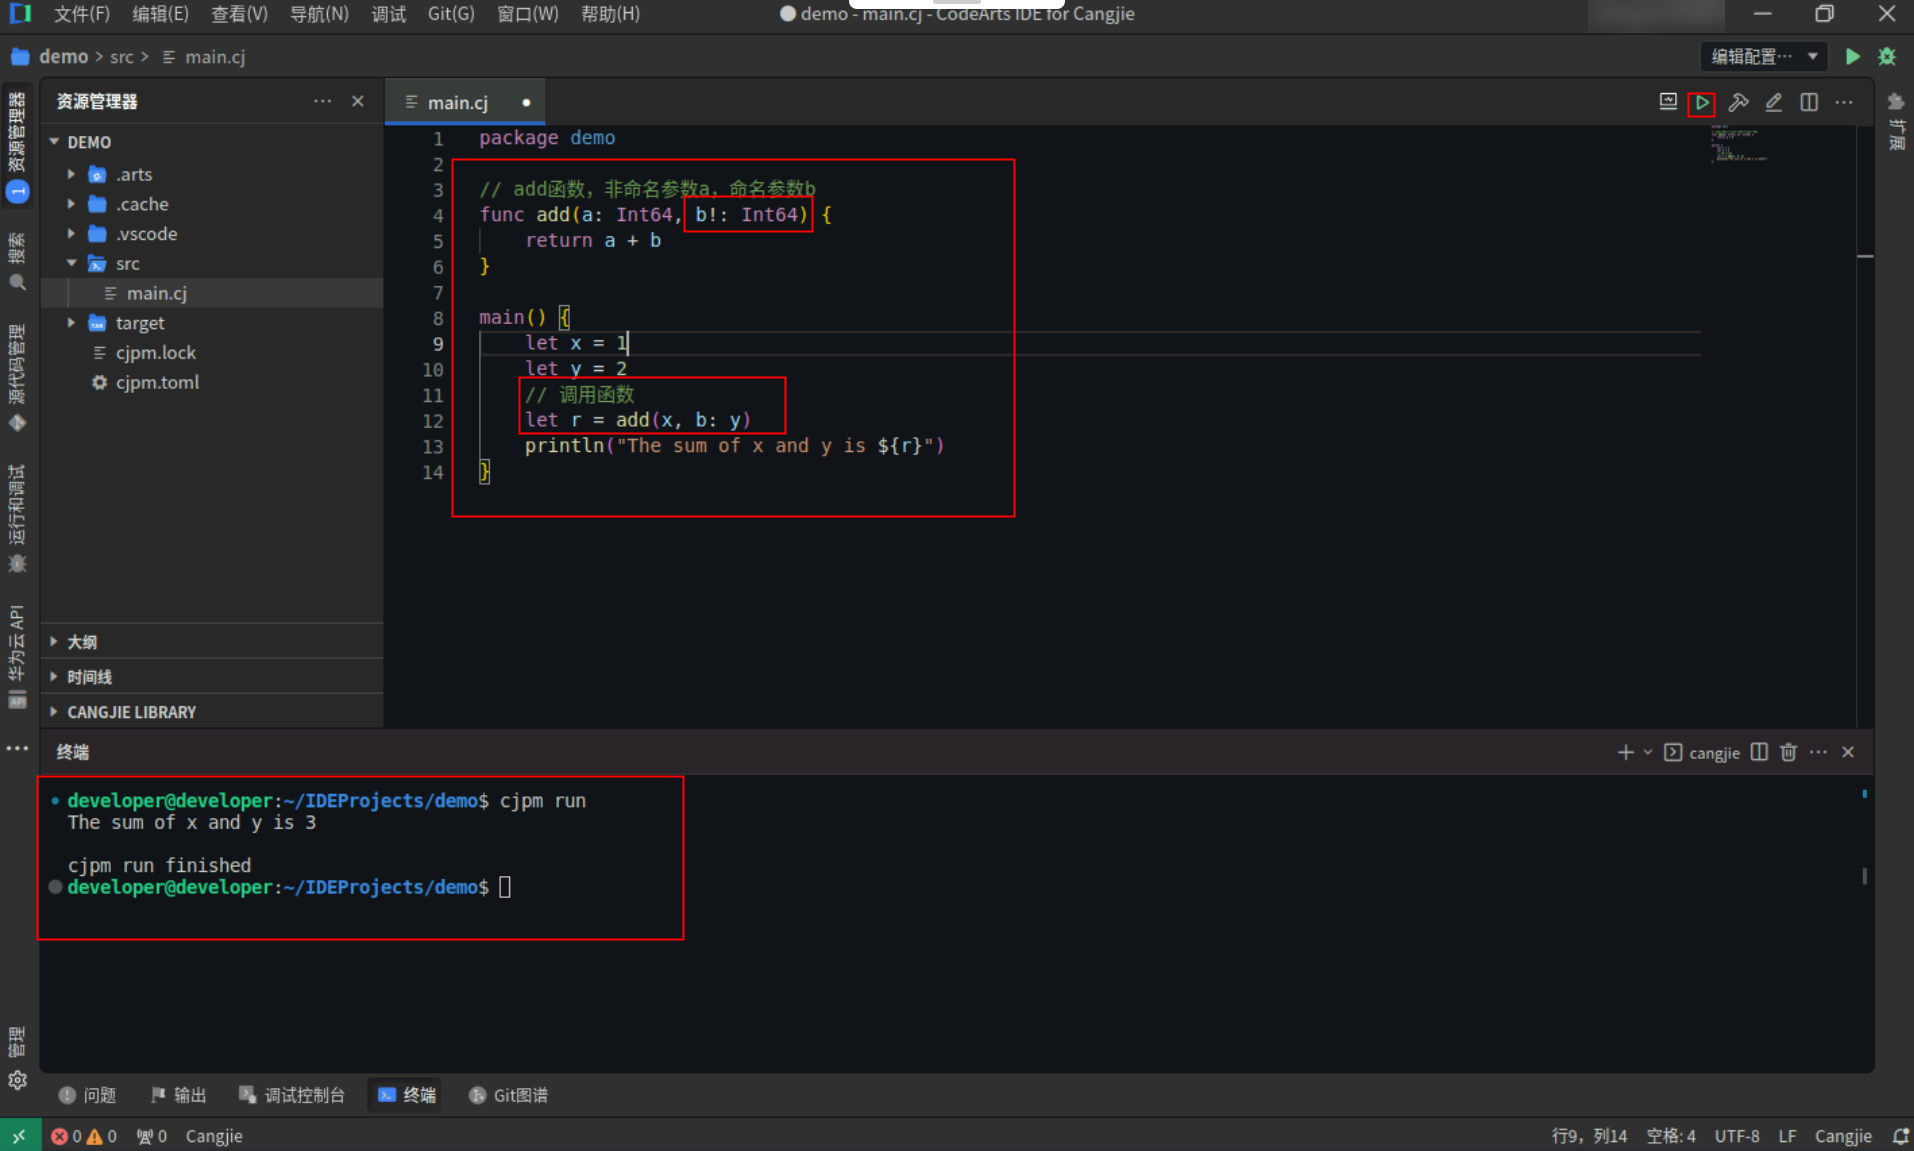
Task: Open notifications bell in status bar
Action: click(1900, 1136)
